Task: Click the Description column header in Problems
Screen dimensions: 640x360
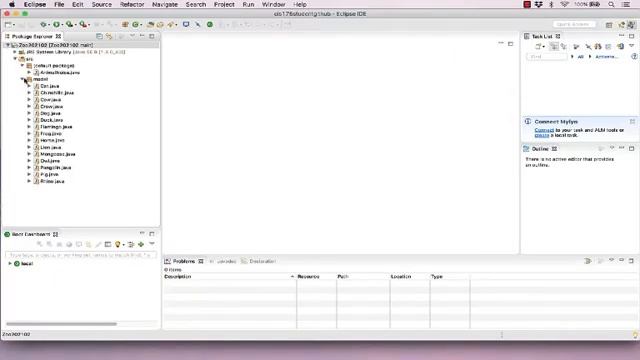Action: pos(229,277)
